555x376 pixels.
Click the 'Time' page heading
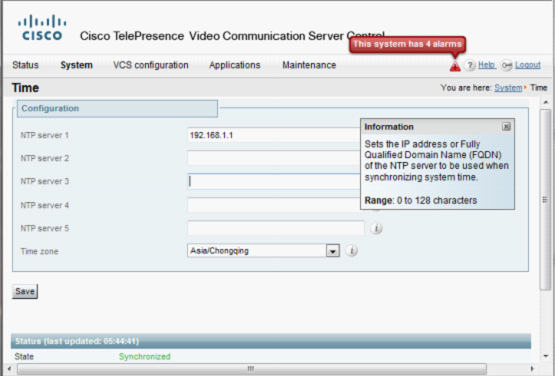coord(25,88)
